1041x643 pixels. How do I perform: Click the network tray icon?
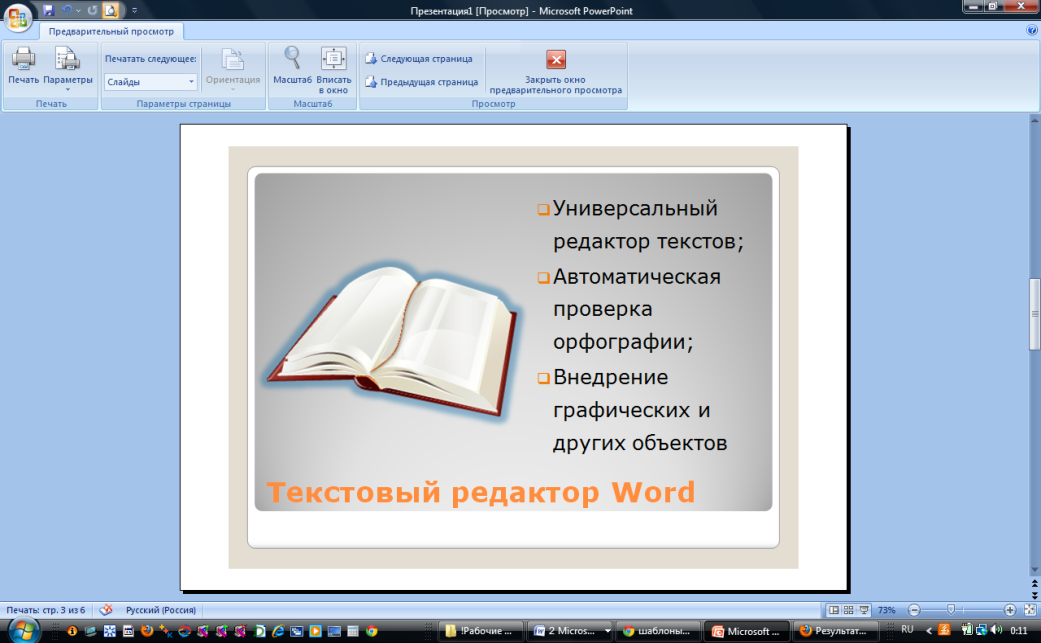point(981,630)
